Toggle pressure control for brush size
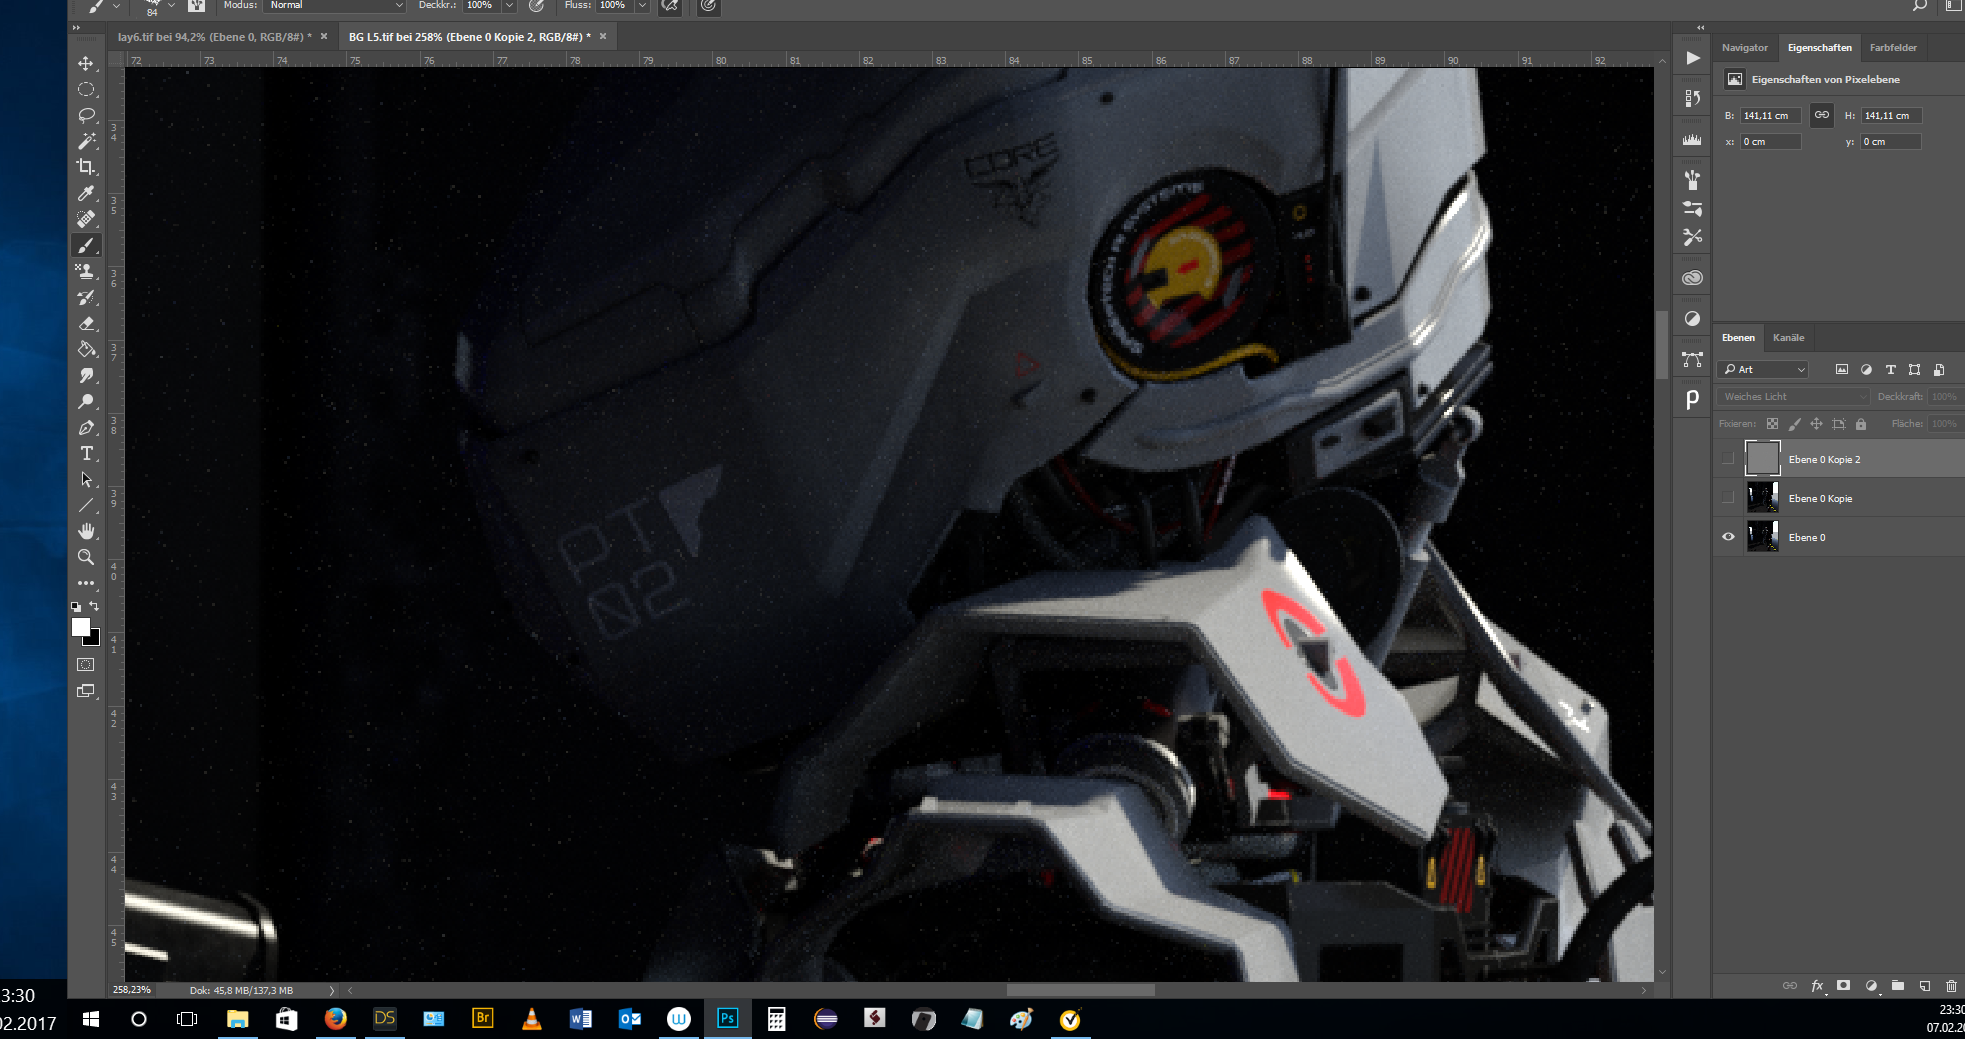The height and width of the screenshot is (1039, 1965). tap(708, 6)
